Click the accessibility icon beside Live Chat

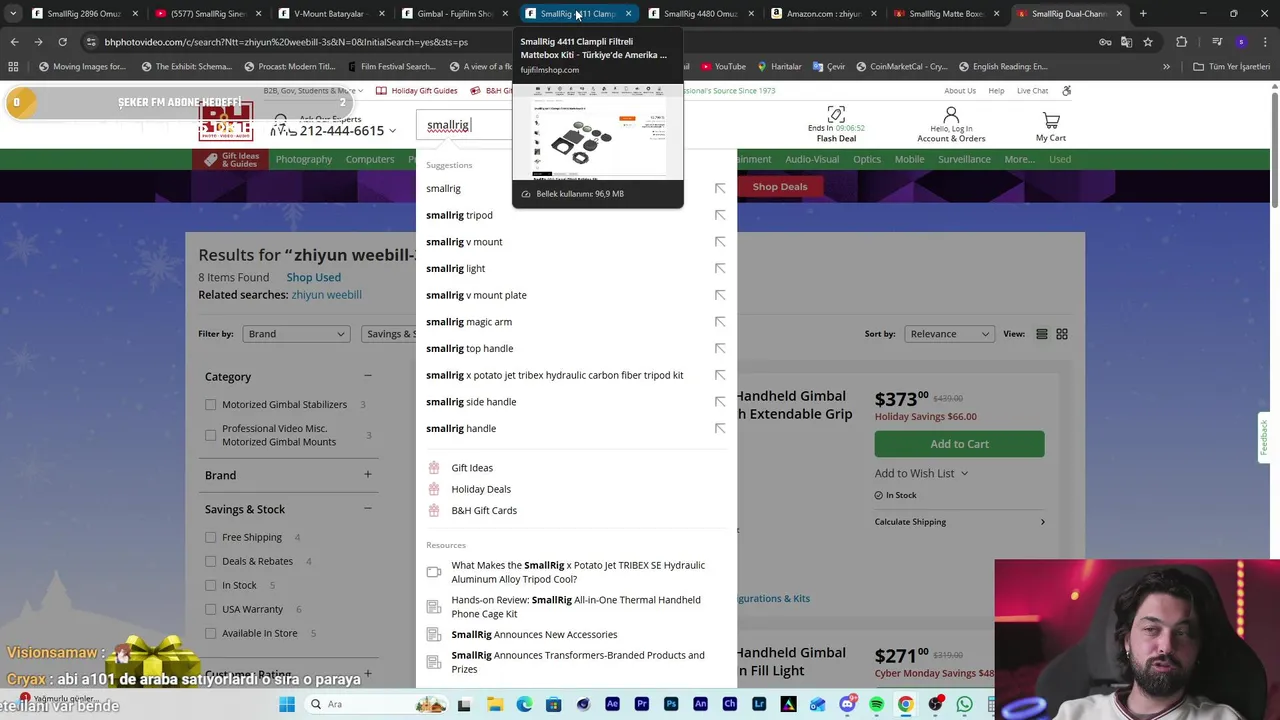1067,91
